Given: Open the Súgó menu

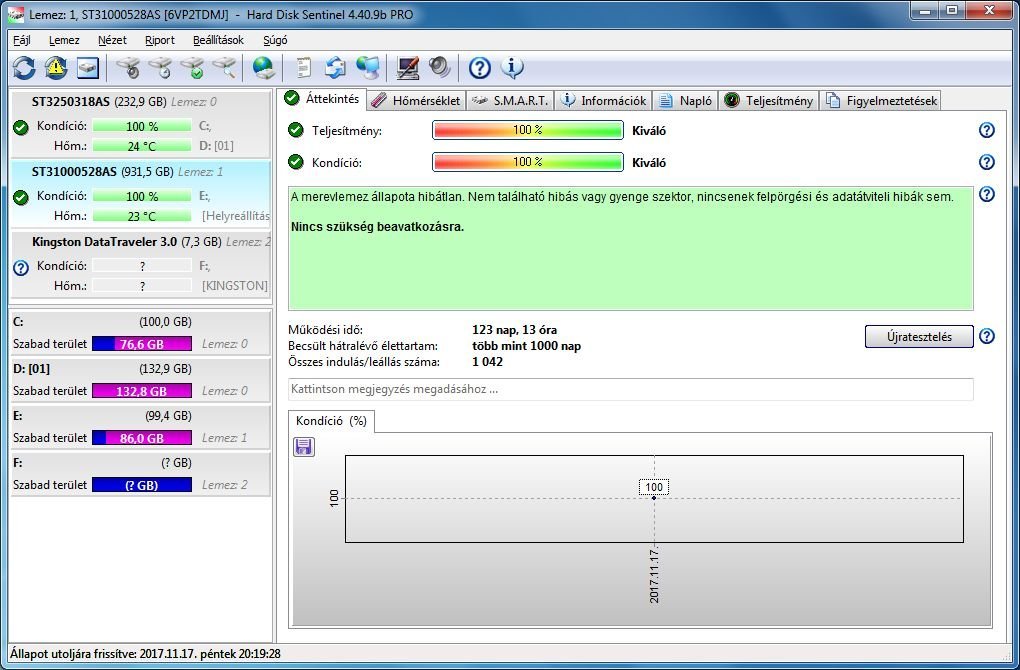Looking at the screenshot, I should (275, 40).
